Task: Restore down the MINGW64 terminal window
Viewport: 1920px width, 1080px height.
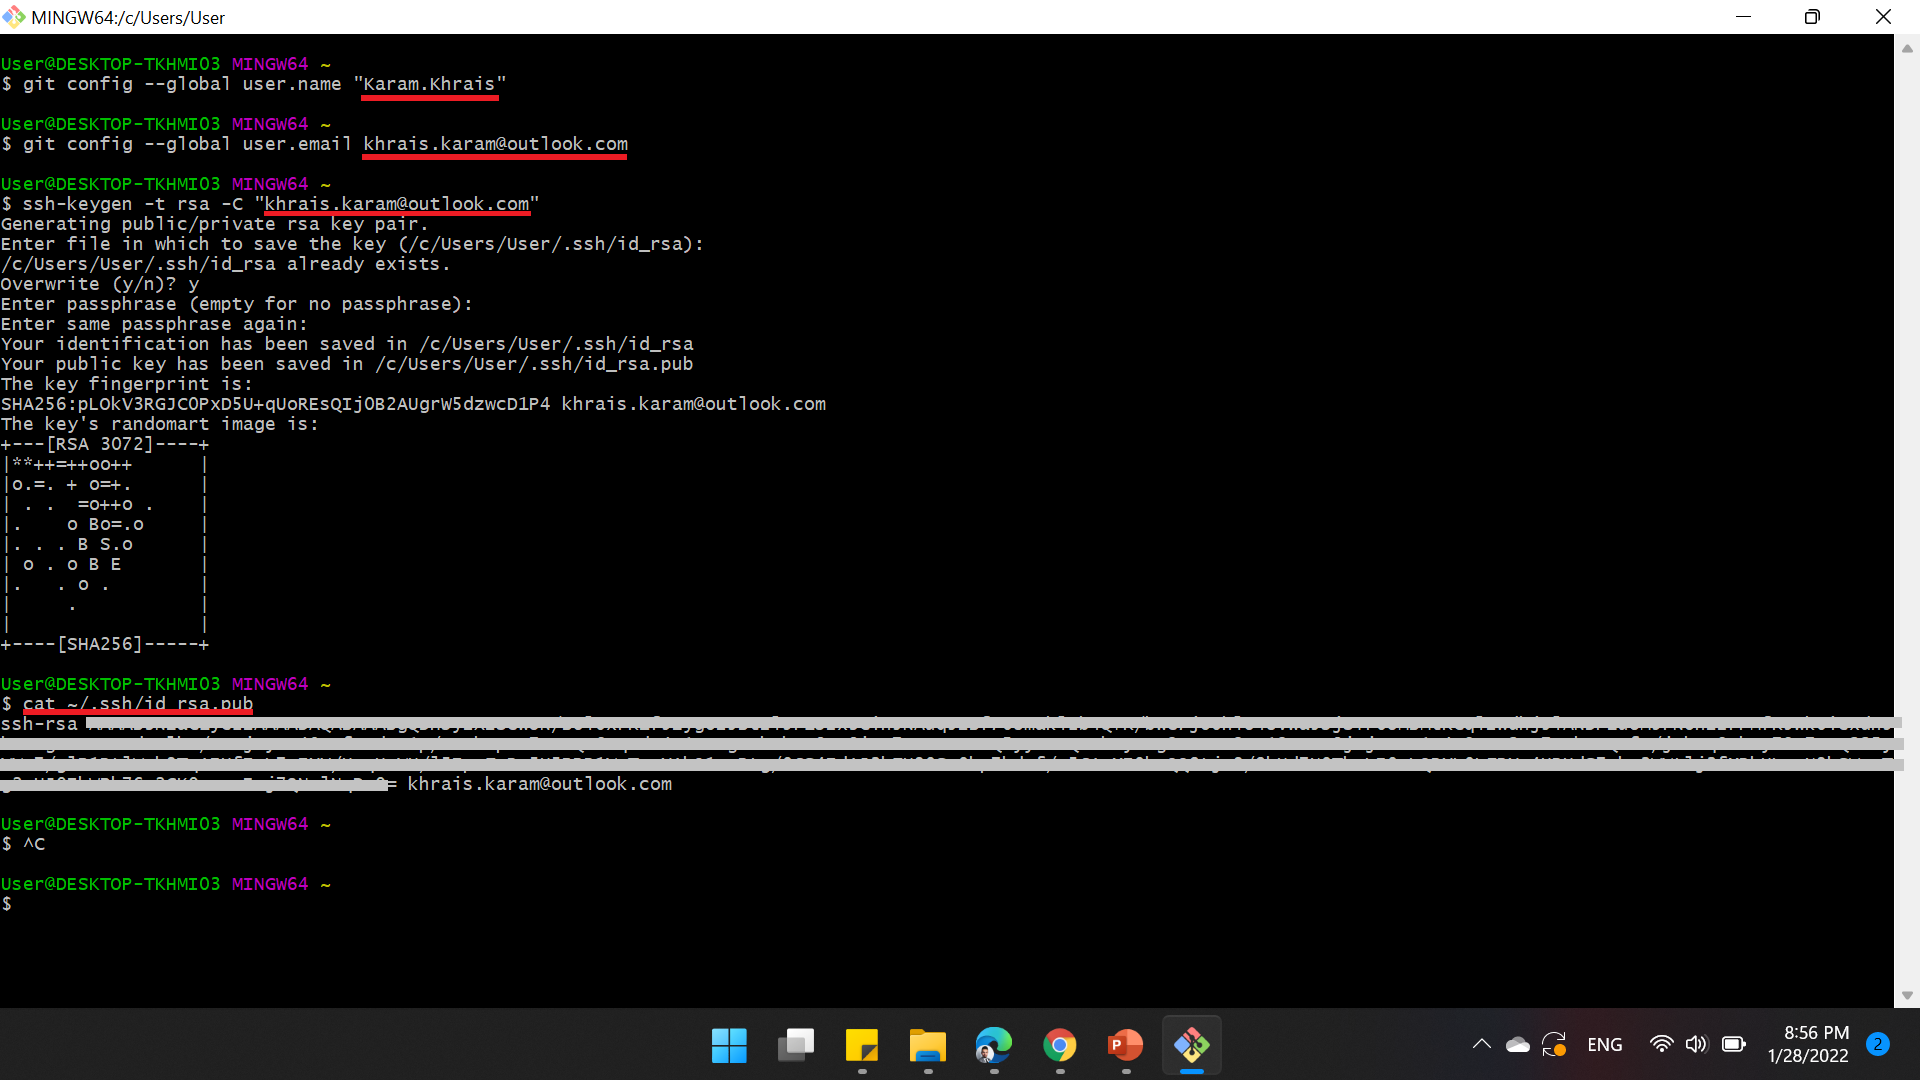Action: [x=1812, y=17]
